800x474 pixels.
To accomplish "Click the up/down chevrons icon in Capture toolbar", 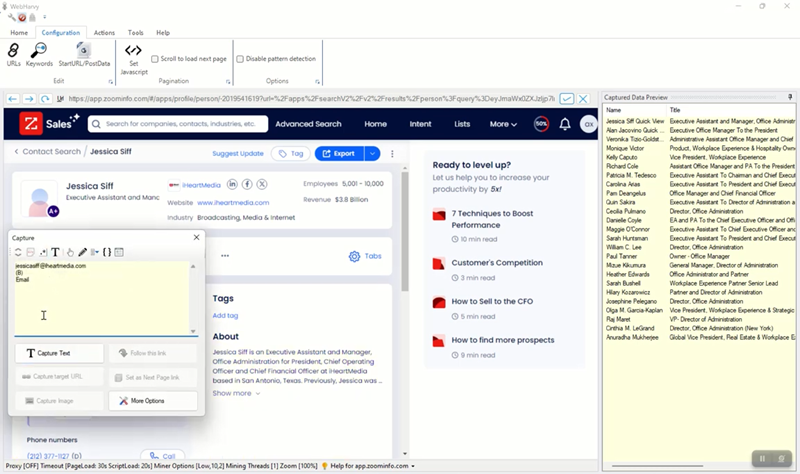I will pyautogui.click(x=18, y=252).
